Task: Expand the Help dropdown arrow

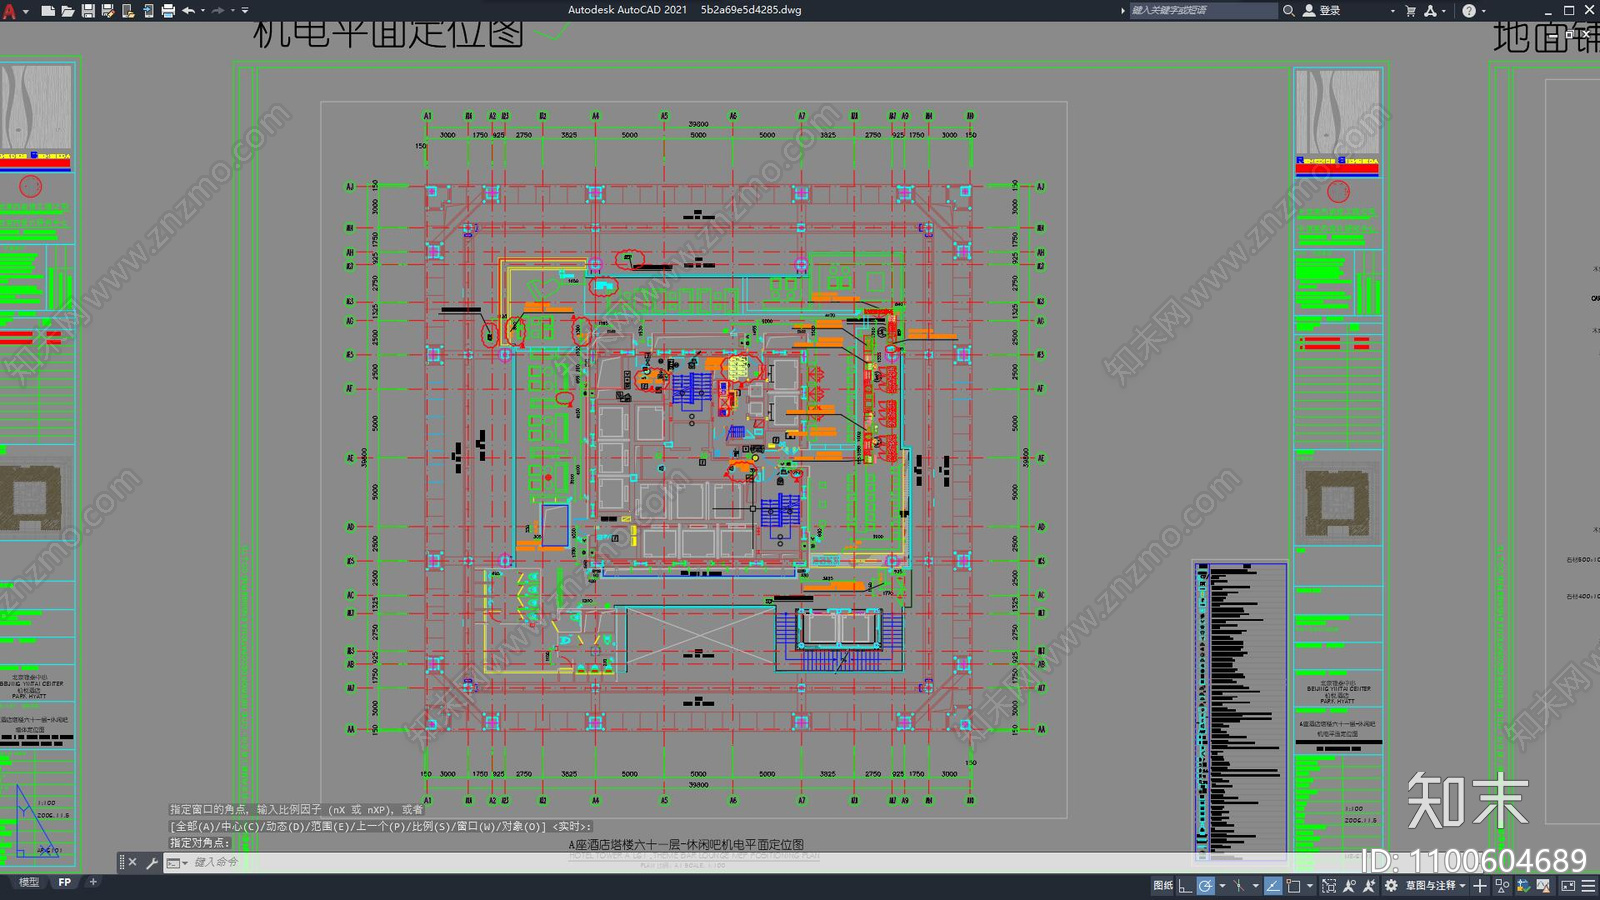Action: [1483, 10]
